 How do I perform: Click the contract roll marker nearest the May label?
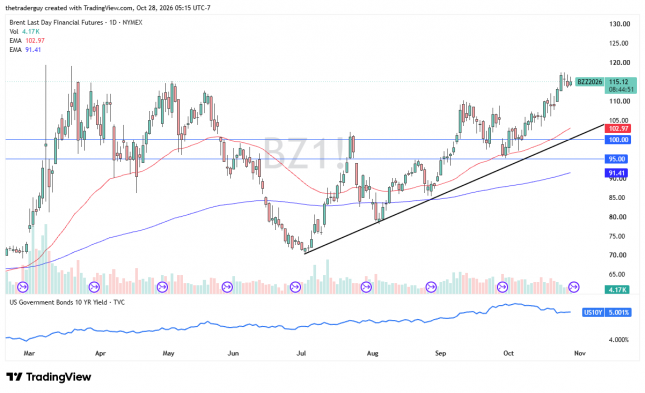click(162, 287)
